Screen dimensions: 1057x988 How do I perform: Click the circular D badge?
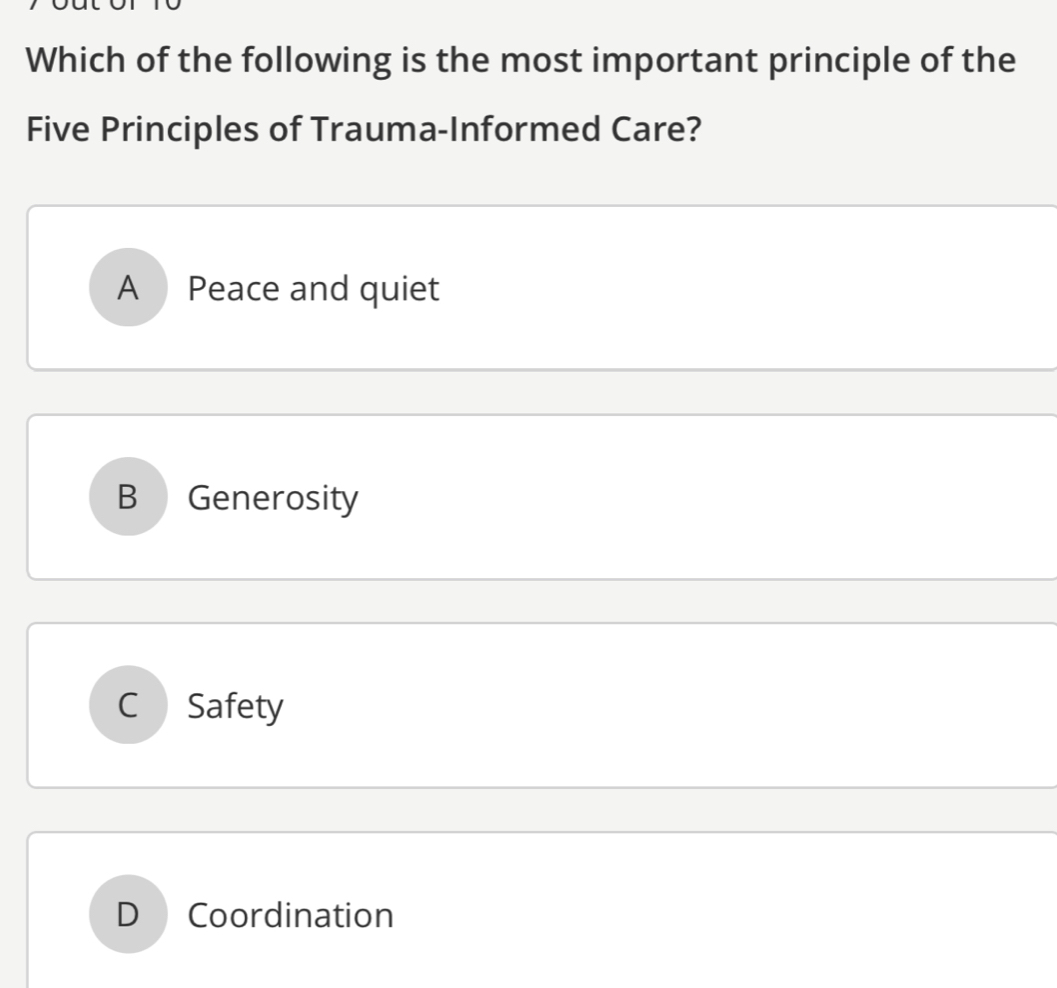click(128, 915)
